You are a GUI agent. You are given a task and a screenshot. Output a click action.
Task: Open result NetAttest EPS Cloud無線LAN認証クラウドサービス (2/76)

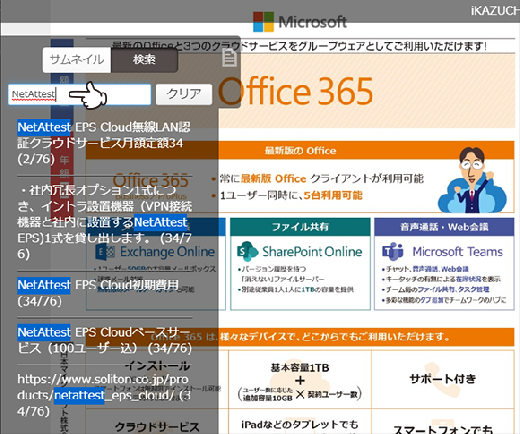[104, 143]
